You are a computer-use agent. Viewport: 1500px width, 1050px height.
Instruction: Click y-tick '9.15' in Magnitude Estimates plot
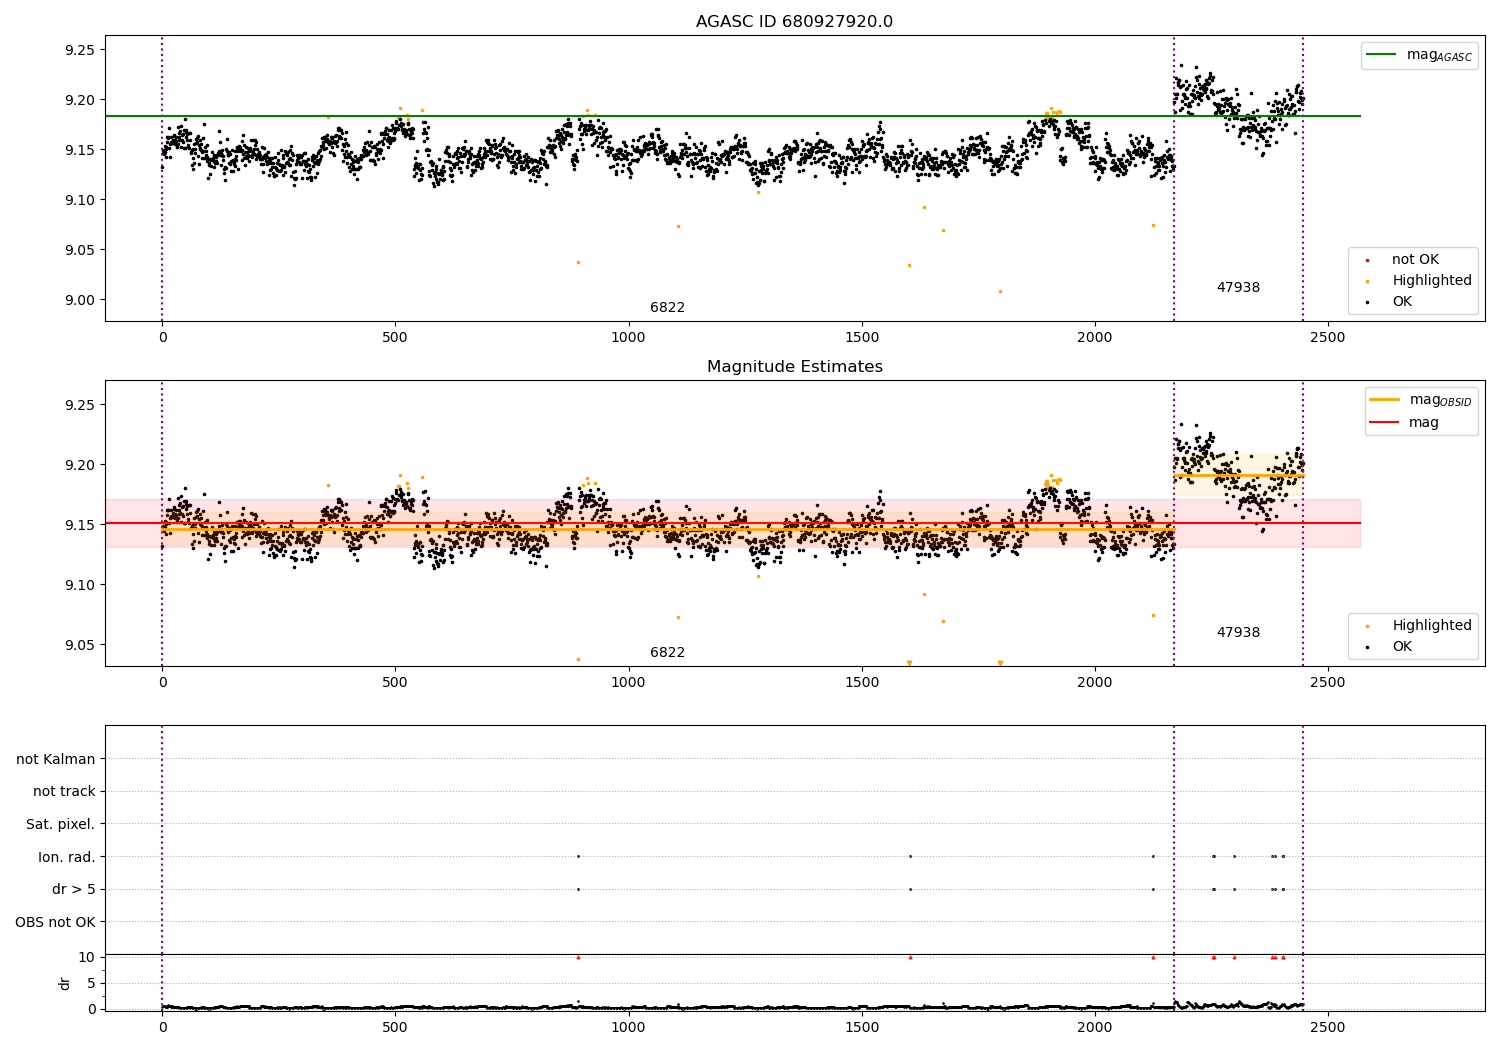pos(79,525)
